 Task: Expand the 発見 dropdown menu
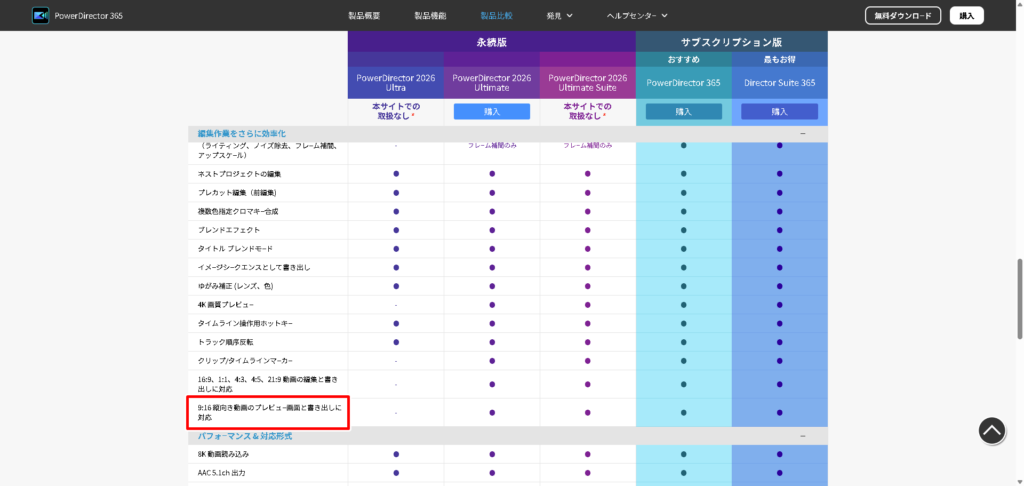pos(559,15)
